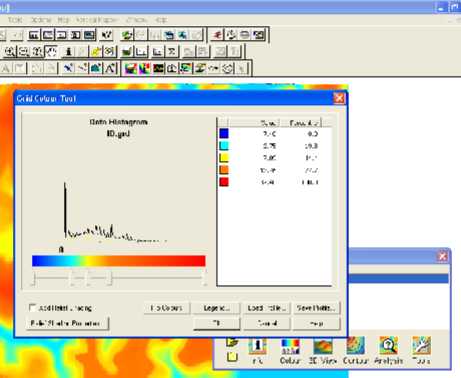461x378 pixels.
Task: Click the Legend... button
Action: (217, 308)
